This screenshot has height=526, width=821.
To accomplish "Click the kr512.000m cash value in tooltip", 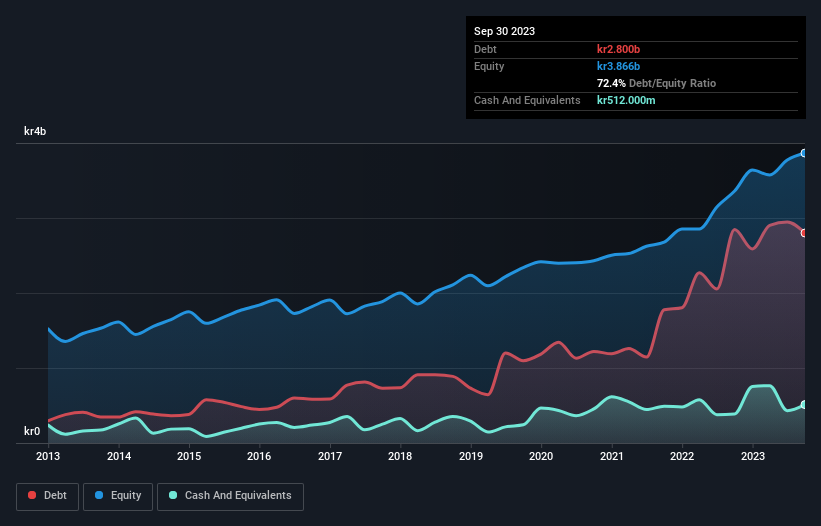I will [x=626, y=100].
